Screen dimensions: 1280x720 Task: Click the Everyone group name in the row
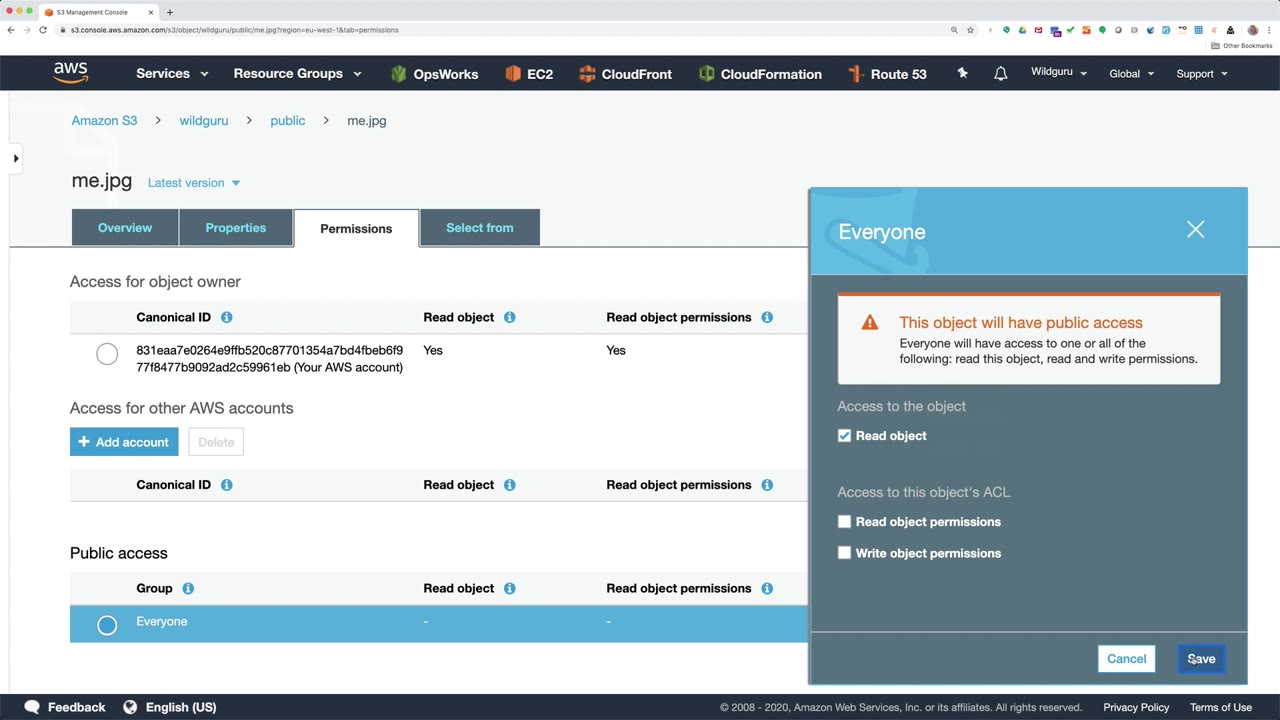[162, 622]
